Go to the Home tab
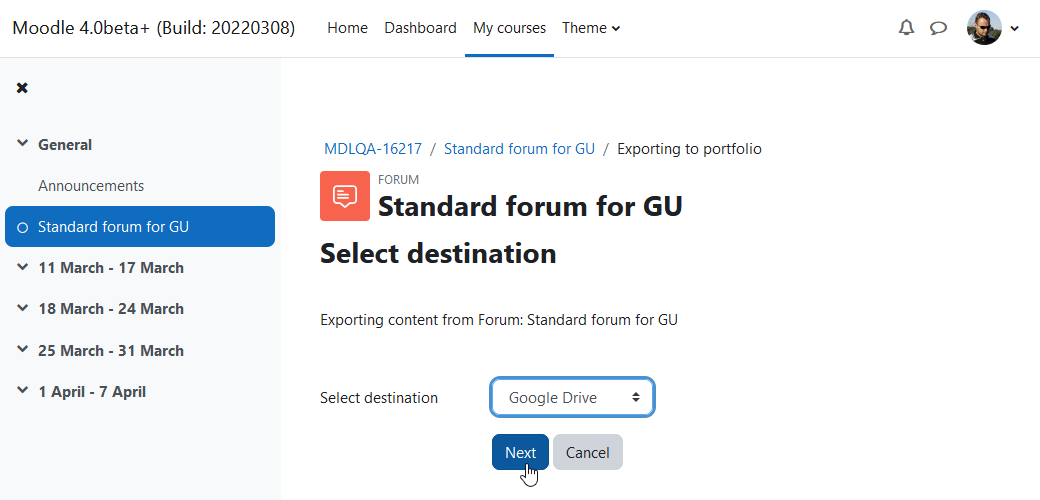 [348, 28]
